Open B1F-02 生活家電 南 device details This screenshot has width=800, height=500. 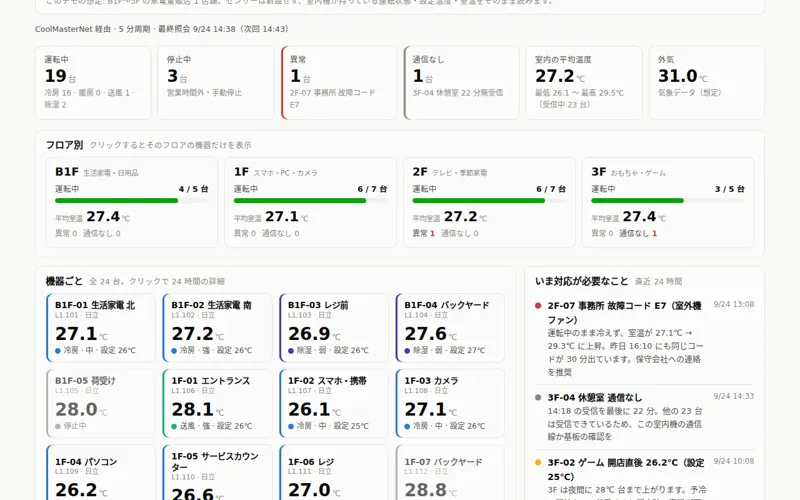click(x=217, y=328)
